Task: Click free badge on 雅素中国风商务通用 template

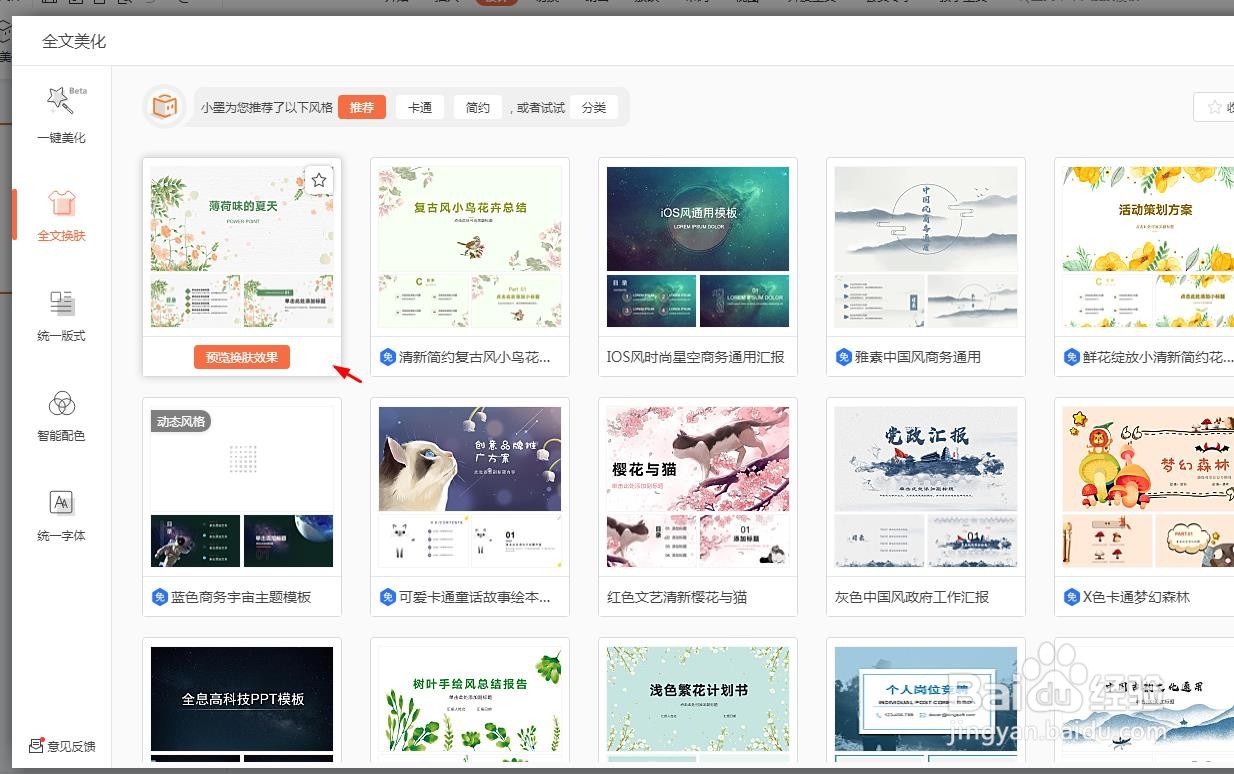Action: pos(844,357)
